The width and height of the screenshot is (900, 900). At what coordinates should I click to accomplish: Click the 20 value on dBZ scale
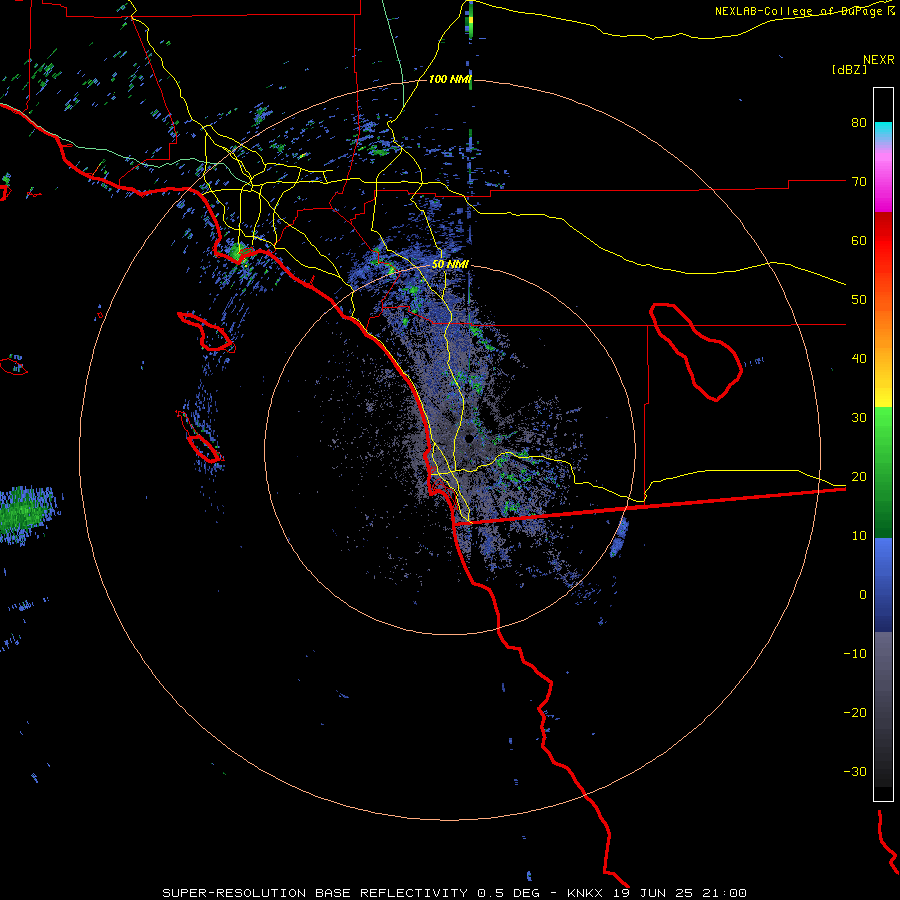coord(859,476)
